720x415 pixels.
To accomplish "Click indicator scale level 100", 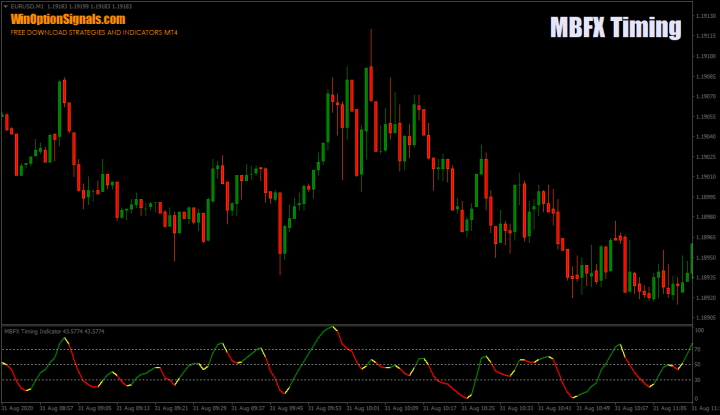I will click(x=699, y=331).
